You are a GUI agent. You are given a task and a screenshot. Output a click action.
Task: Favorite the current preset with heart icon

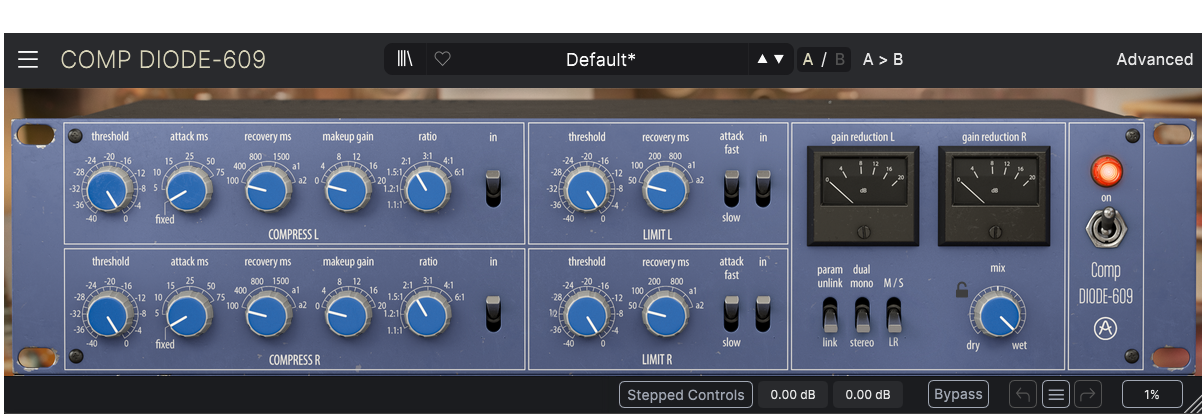(442, 59)
